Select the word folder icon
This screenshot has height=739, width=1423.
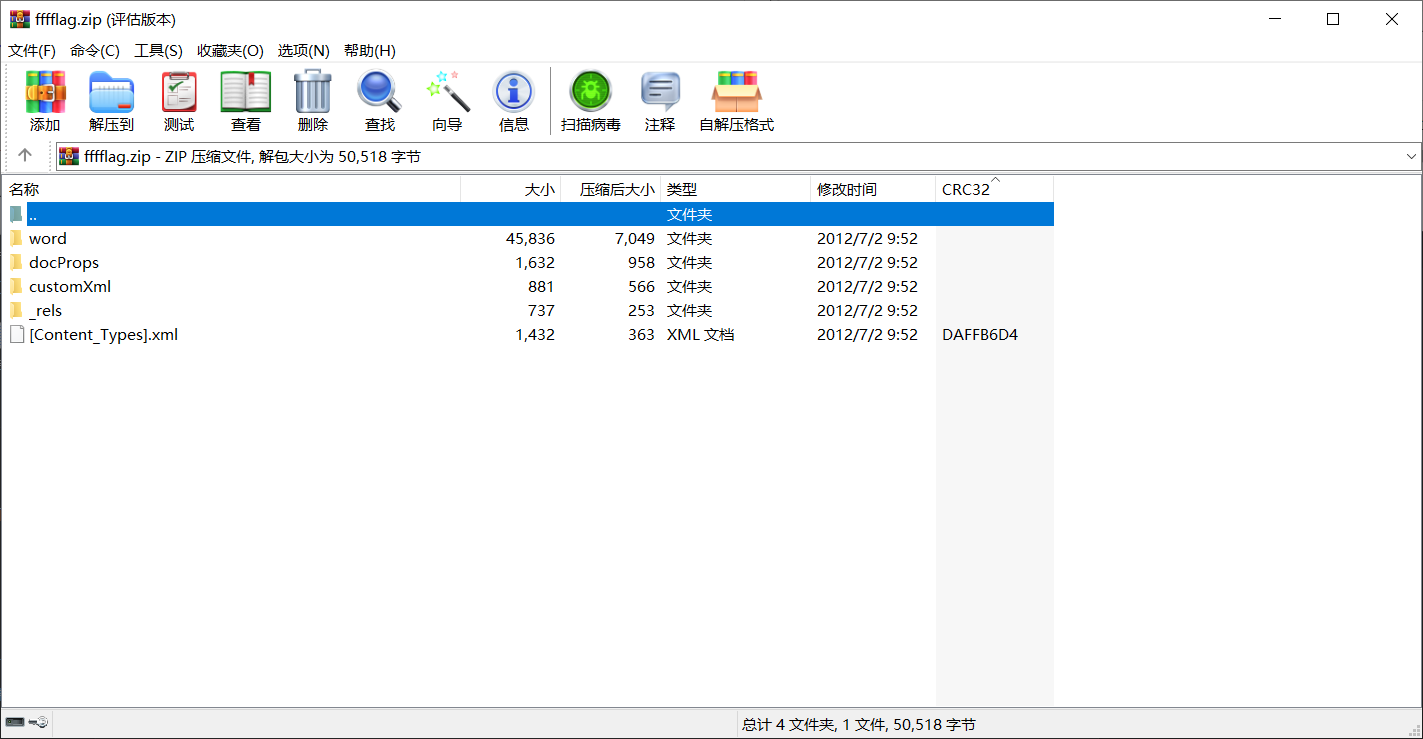[16, 238]
